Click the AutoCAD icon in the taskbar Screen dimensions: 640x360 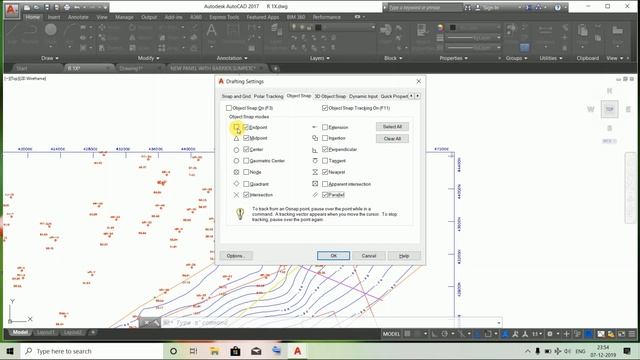tap(298, 351)
